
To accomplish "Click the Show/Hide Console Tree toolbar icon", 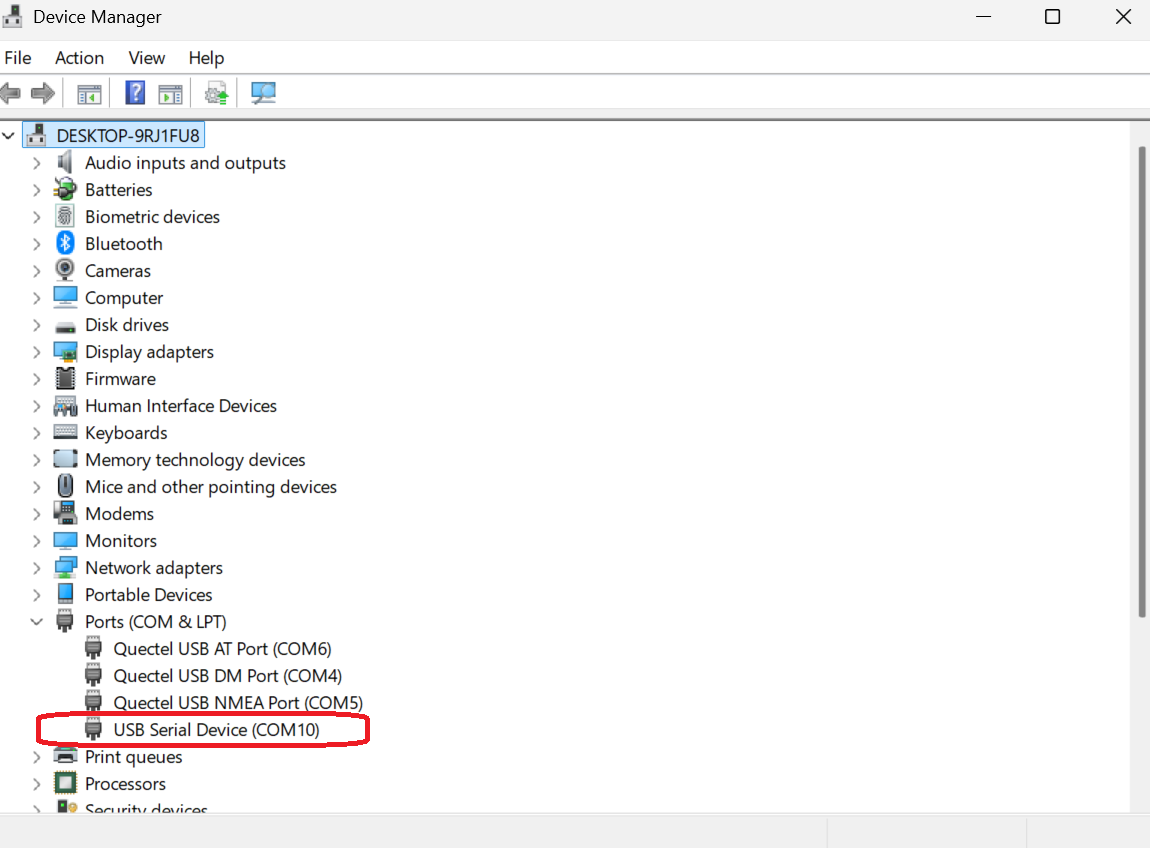I will coord(90,94).
